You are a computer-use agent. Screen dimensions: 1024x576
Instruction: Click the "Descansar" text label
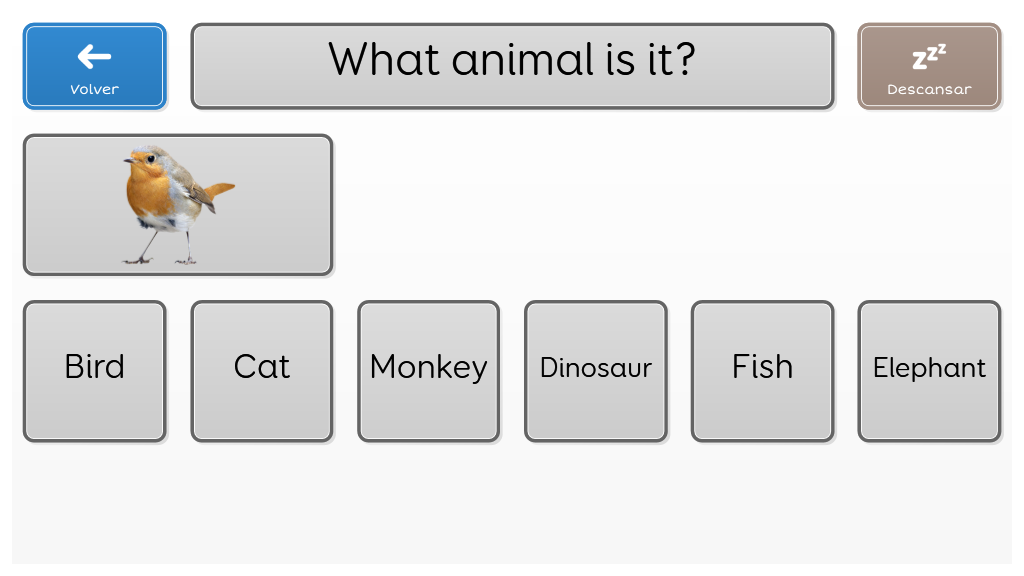(x=929, y=89)
